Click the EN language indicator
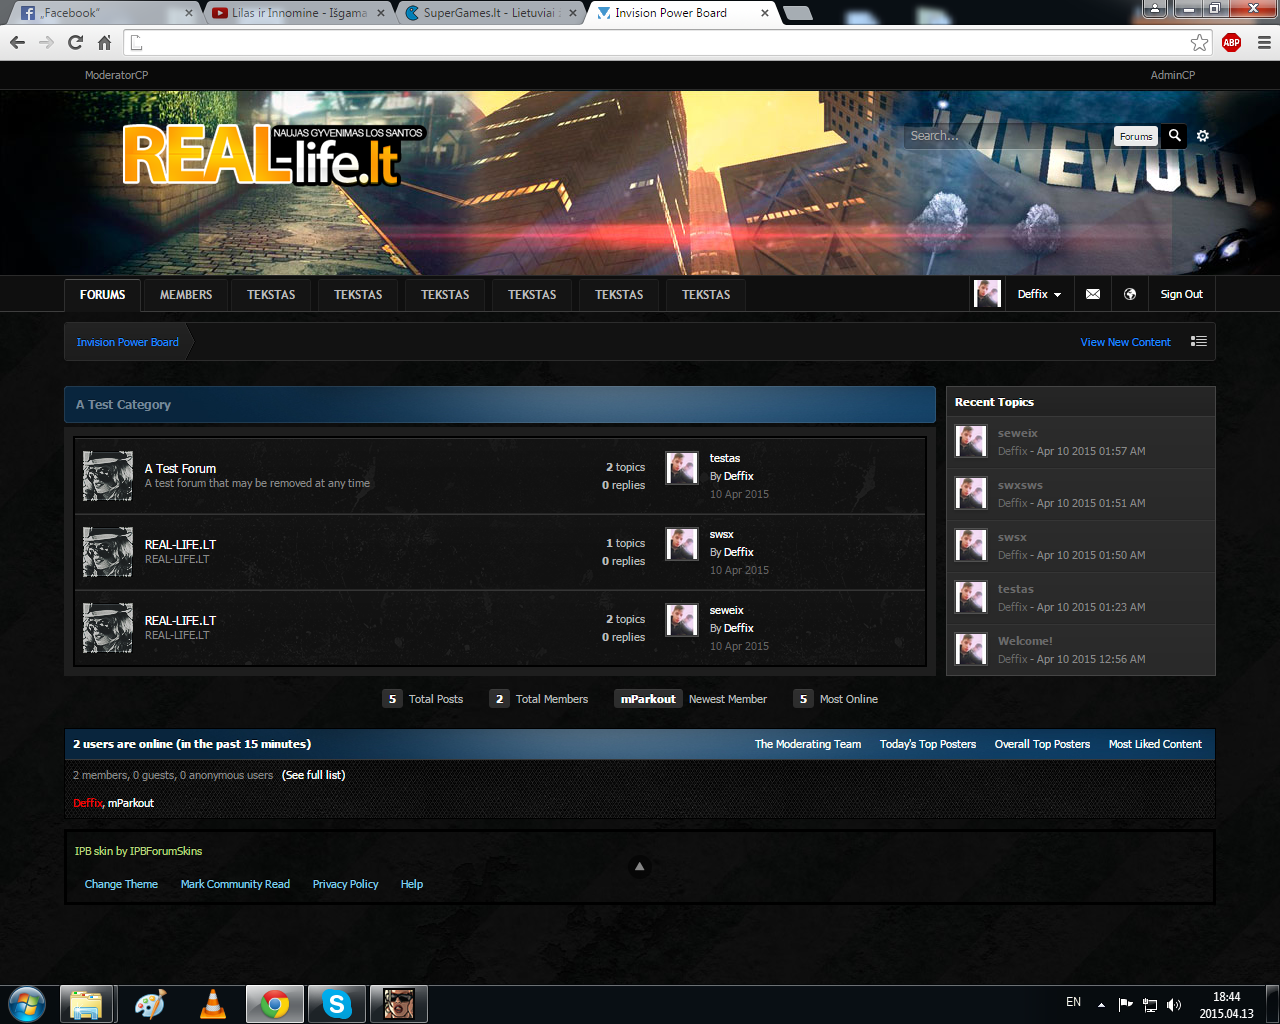This screenshot has width=1280, height=1024. tap(1073, 1002)
